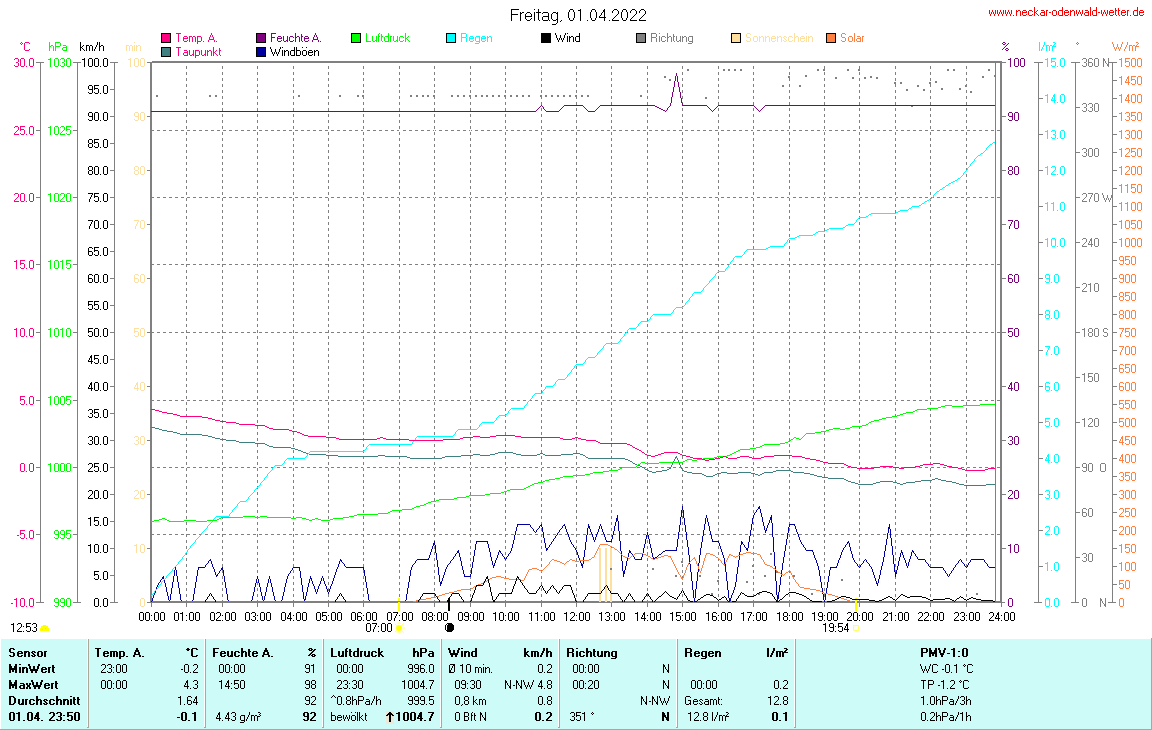
Task: Click the 'W/m²' axis unit label
Action: pos(1126,47)
